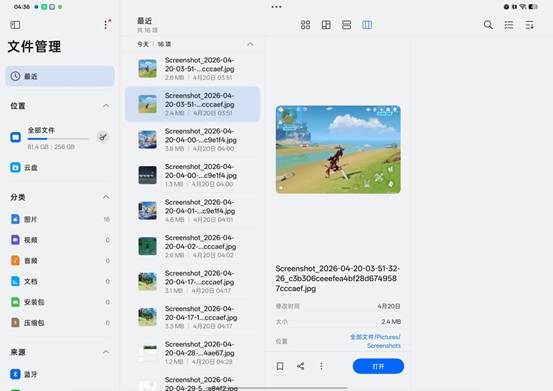Share the selected screenshot
The width and height of the screenshot is (553, 391).
coord(300,366)
